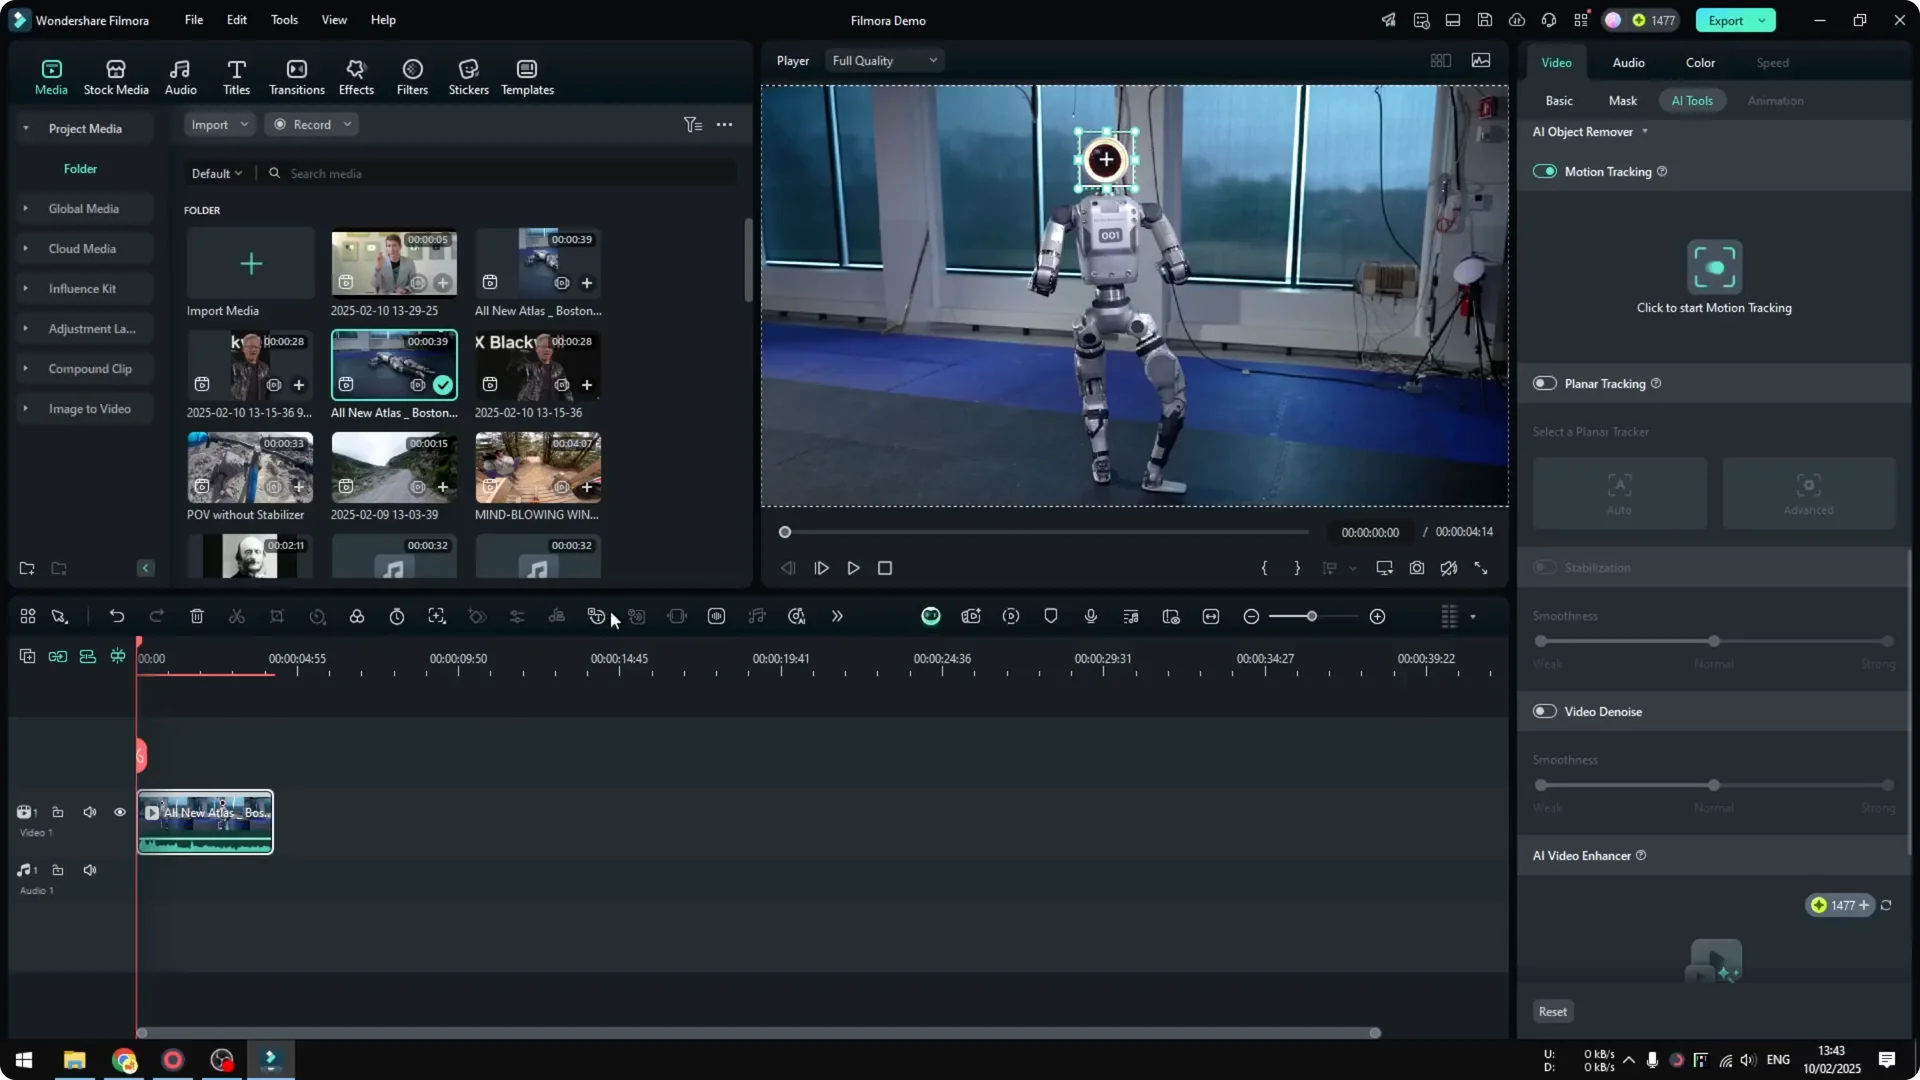The image size is (1920, 1080).
Task: Click the undo icon above the timeline
Action: 117,616
